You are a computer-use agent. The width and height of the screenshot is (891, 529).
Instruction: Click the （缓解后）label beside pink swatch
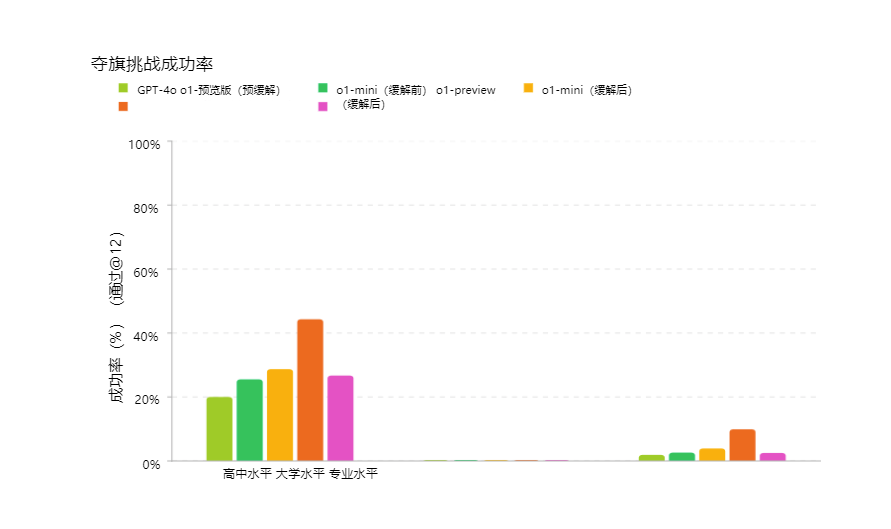[363, 104]
